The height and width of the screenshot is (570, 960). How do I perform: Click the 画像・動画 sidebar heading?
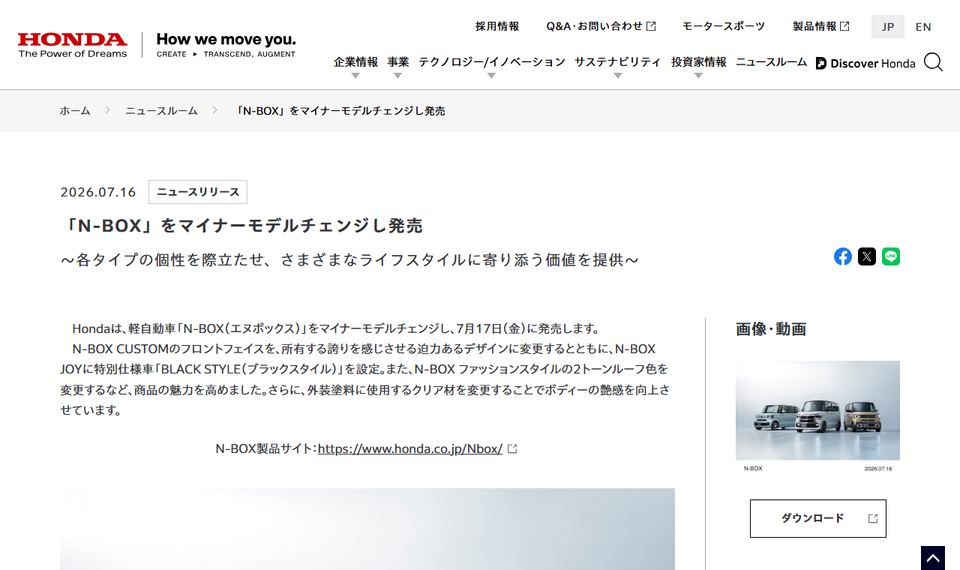click(x=771, y=329)
